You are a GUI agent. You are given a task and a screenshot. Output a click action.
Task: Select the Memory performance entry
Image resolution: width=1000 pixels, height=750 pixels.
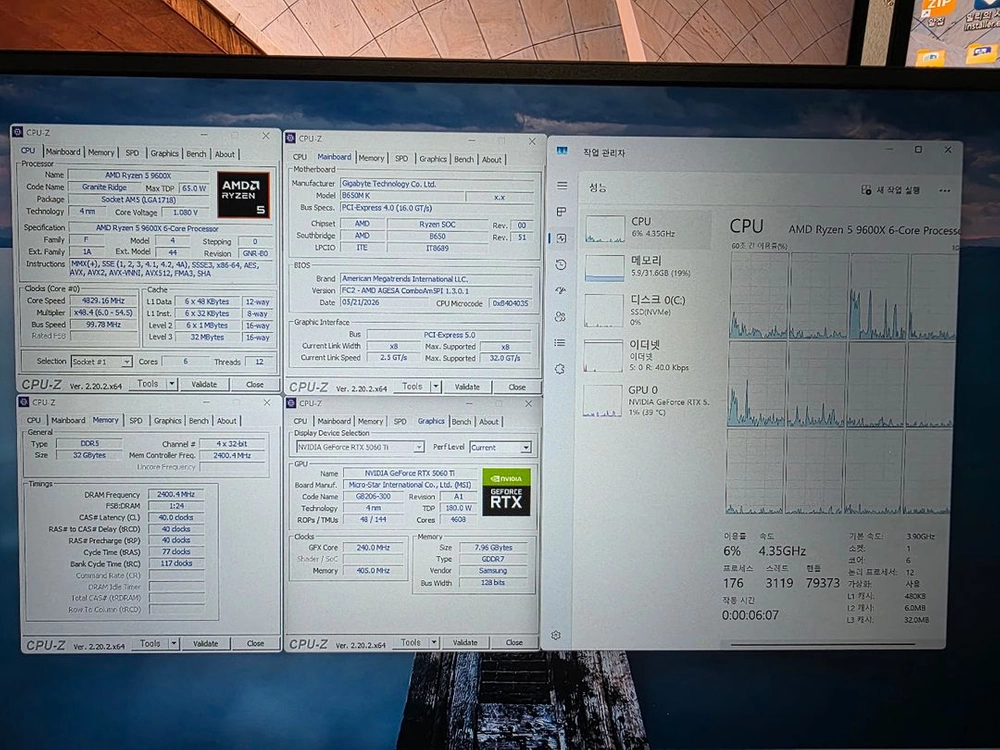647,267
